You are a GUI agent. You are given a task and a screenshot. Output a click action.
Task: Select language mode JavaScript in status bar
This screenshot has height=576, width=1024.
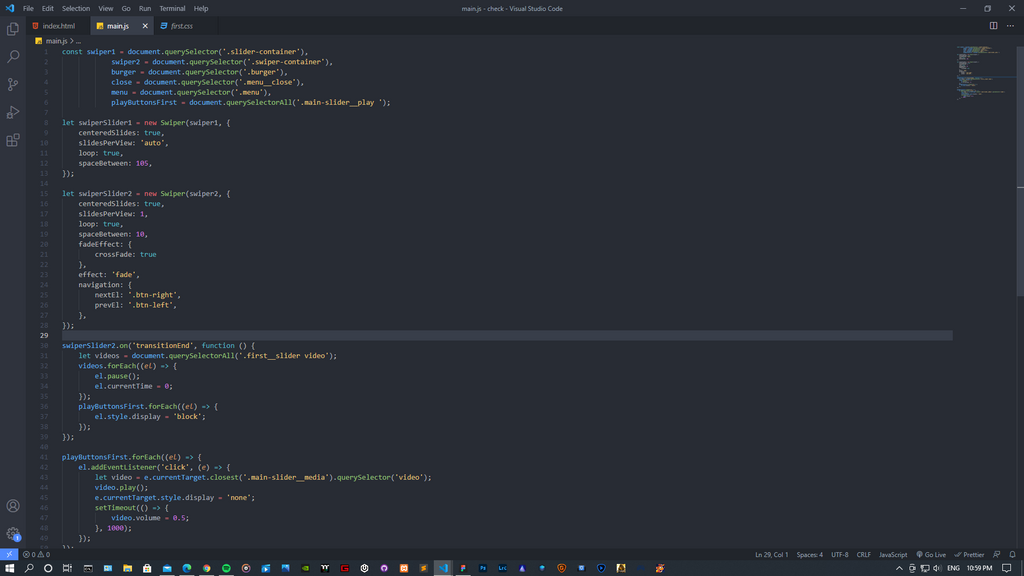pos(893,554)
